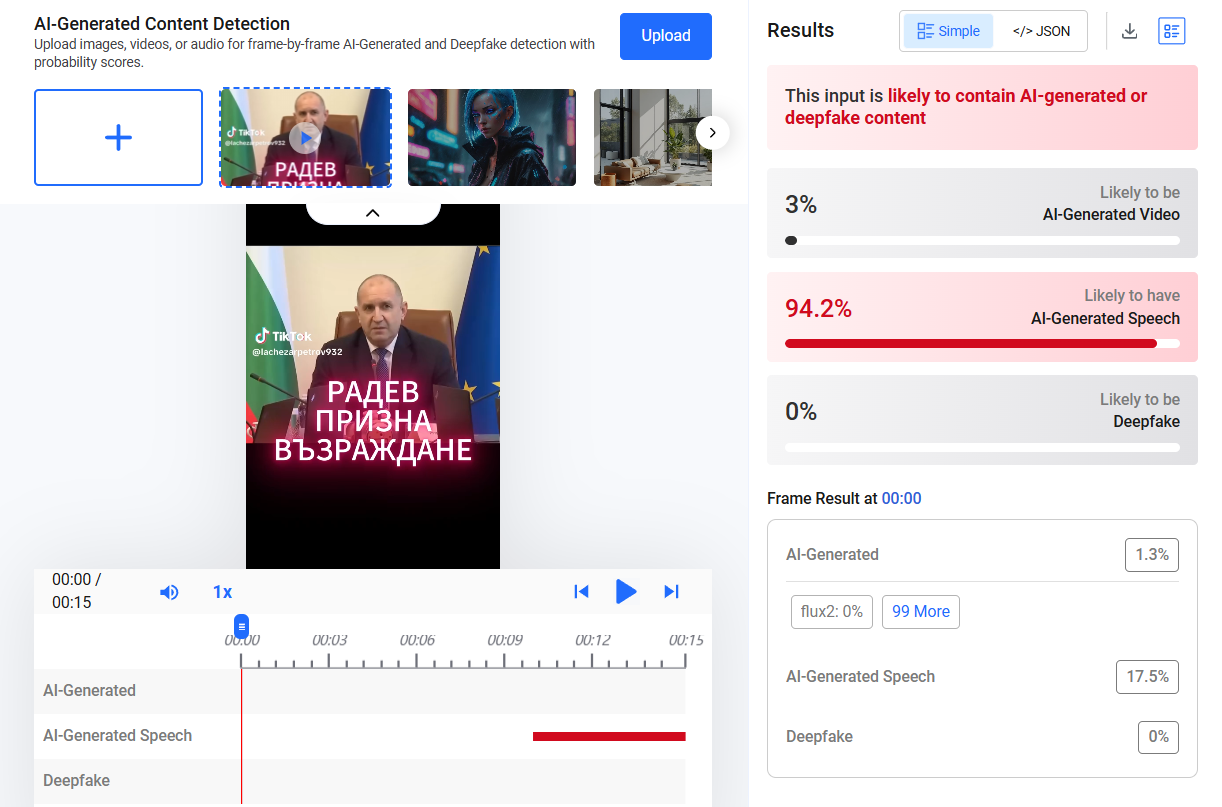Viewport: 1222px width, 807px height.
Task: Play the video
Action: point(626,592)
